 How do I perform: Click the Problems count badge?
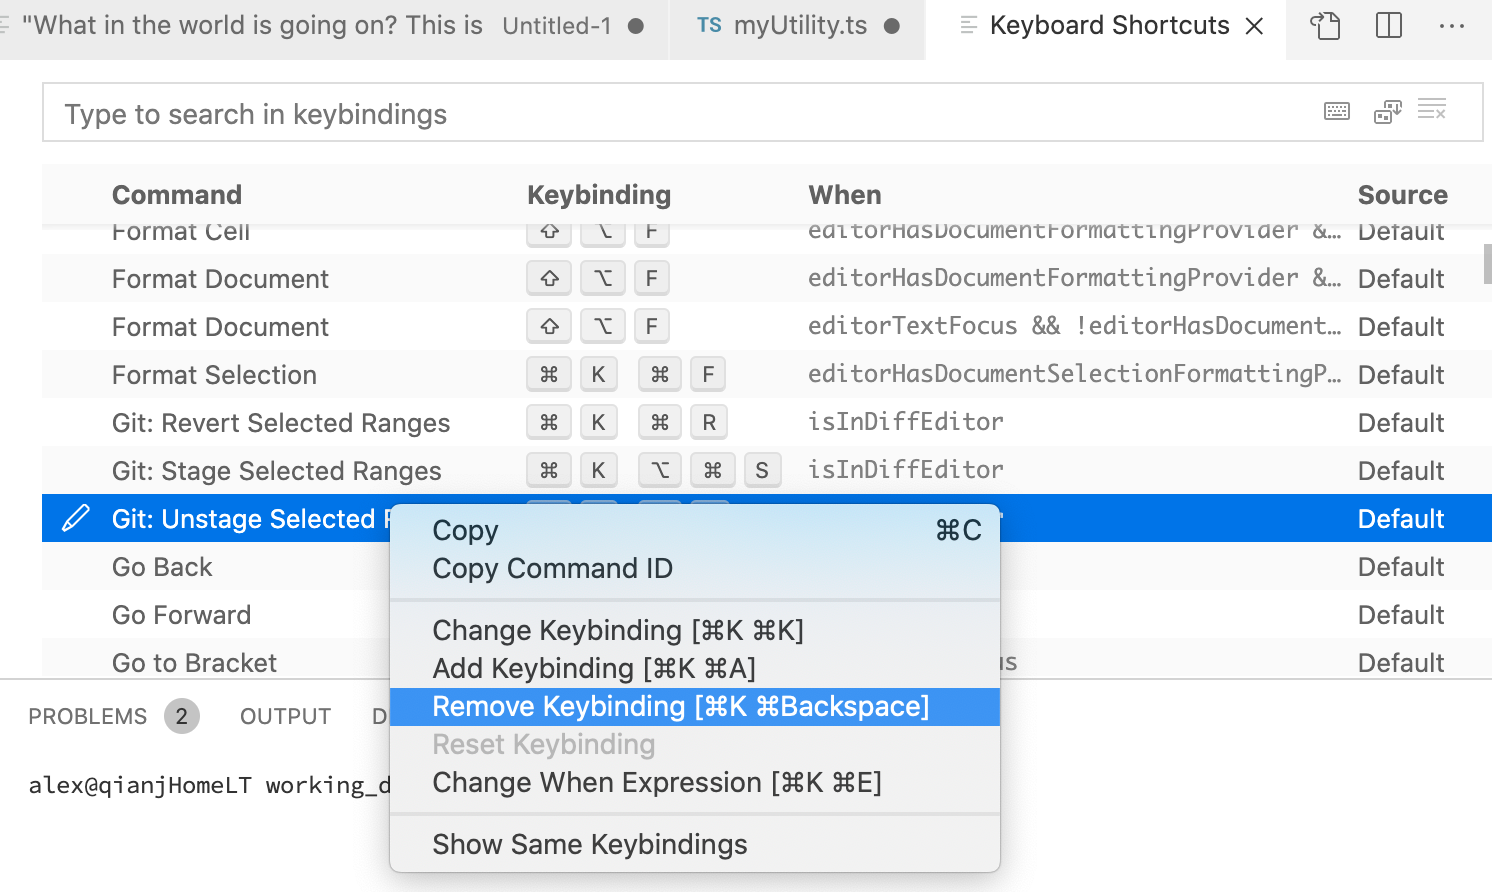181,715
